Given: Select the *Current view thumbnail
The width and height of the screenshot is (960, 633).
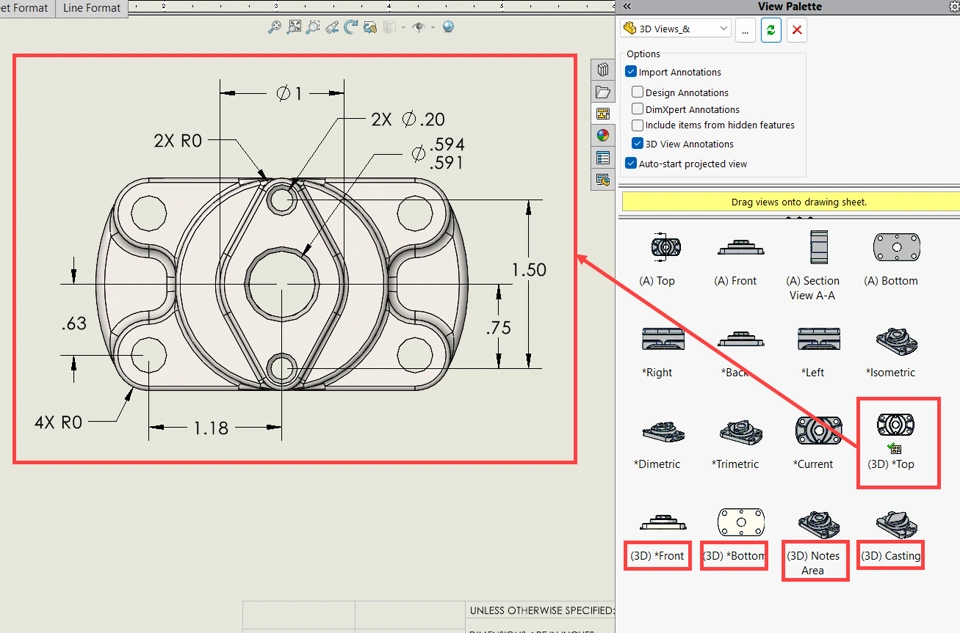Looking at the screenshot, I should (819, 430).
